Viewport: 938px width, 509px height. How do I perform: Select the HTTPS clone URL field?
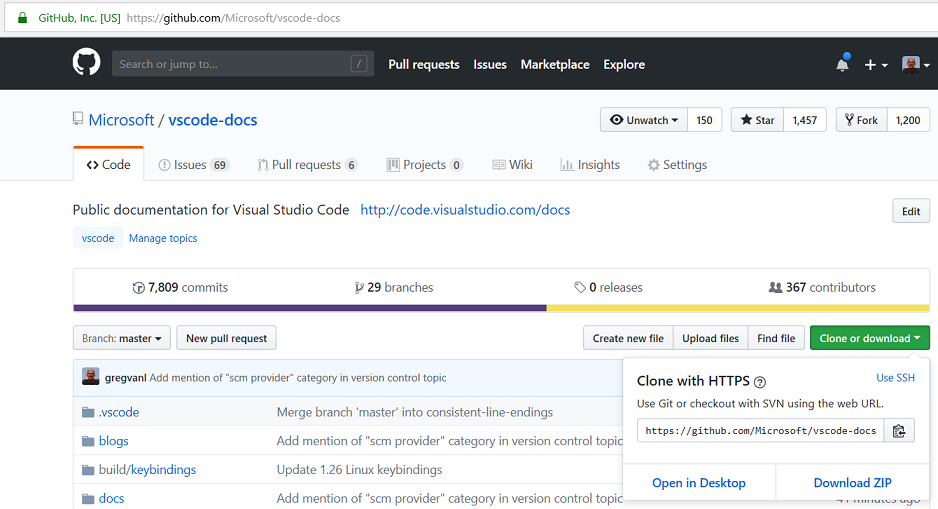[x=760, y=431]
